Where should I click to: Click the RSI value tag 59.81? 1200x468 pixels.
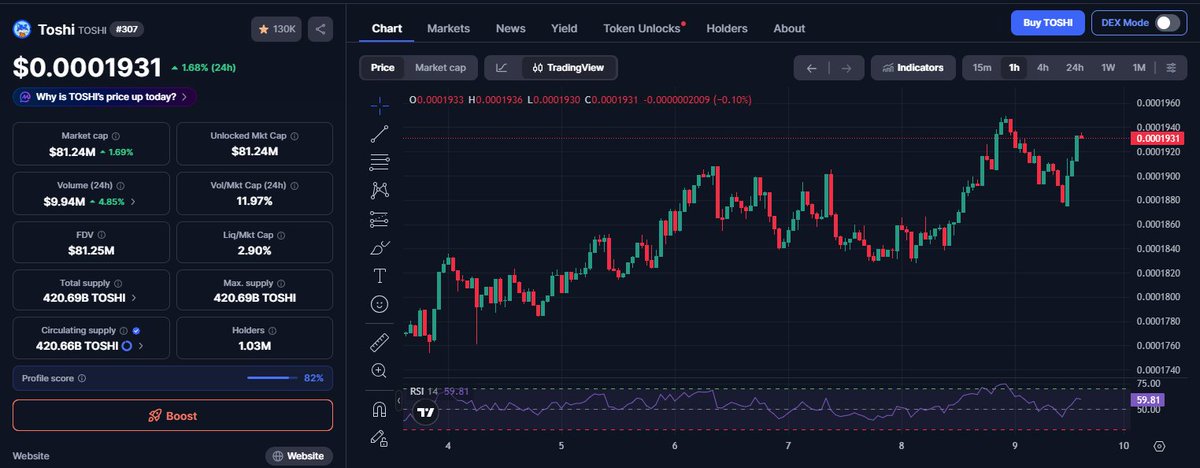[1146, 400]
